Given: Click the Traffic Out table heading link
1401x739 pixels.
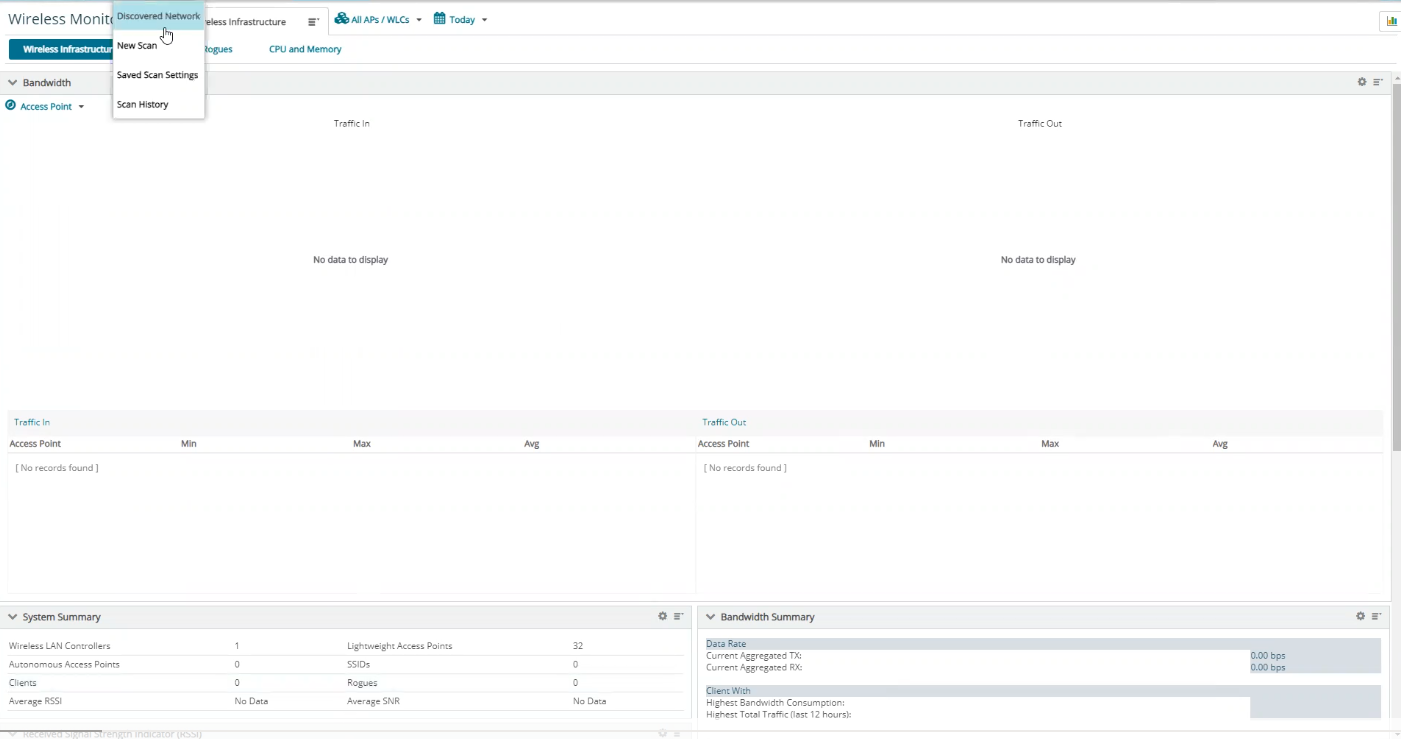Looking at the screenshot, I should coord(724,423).
